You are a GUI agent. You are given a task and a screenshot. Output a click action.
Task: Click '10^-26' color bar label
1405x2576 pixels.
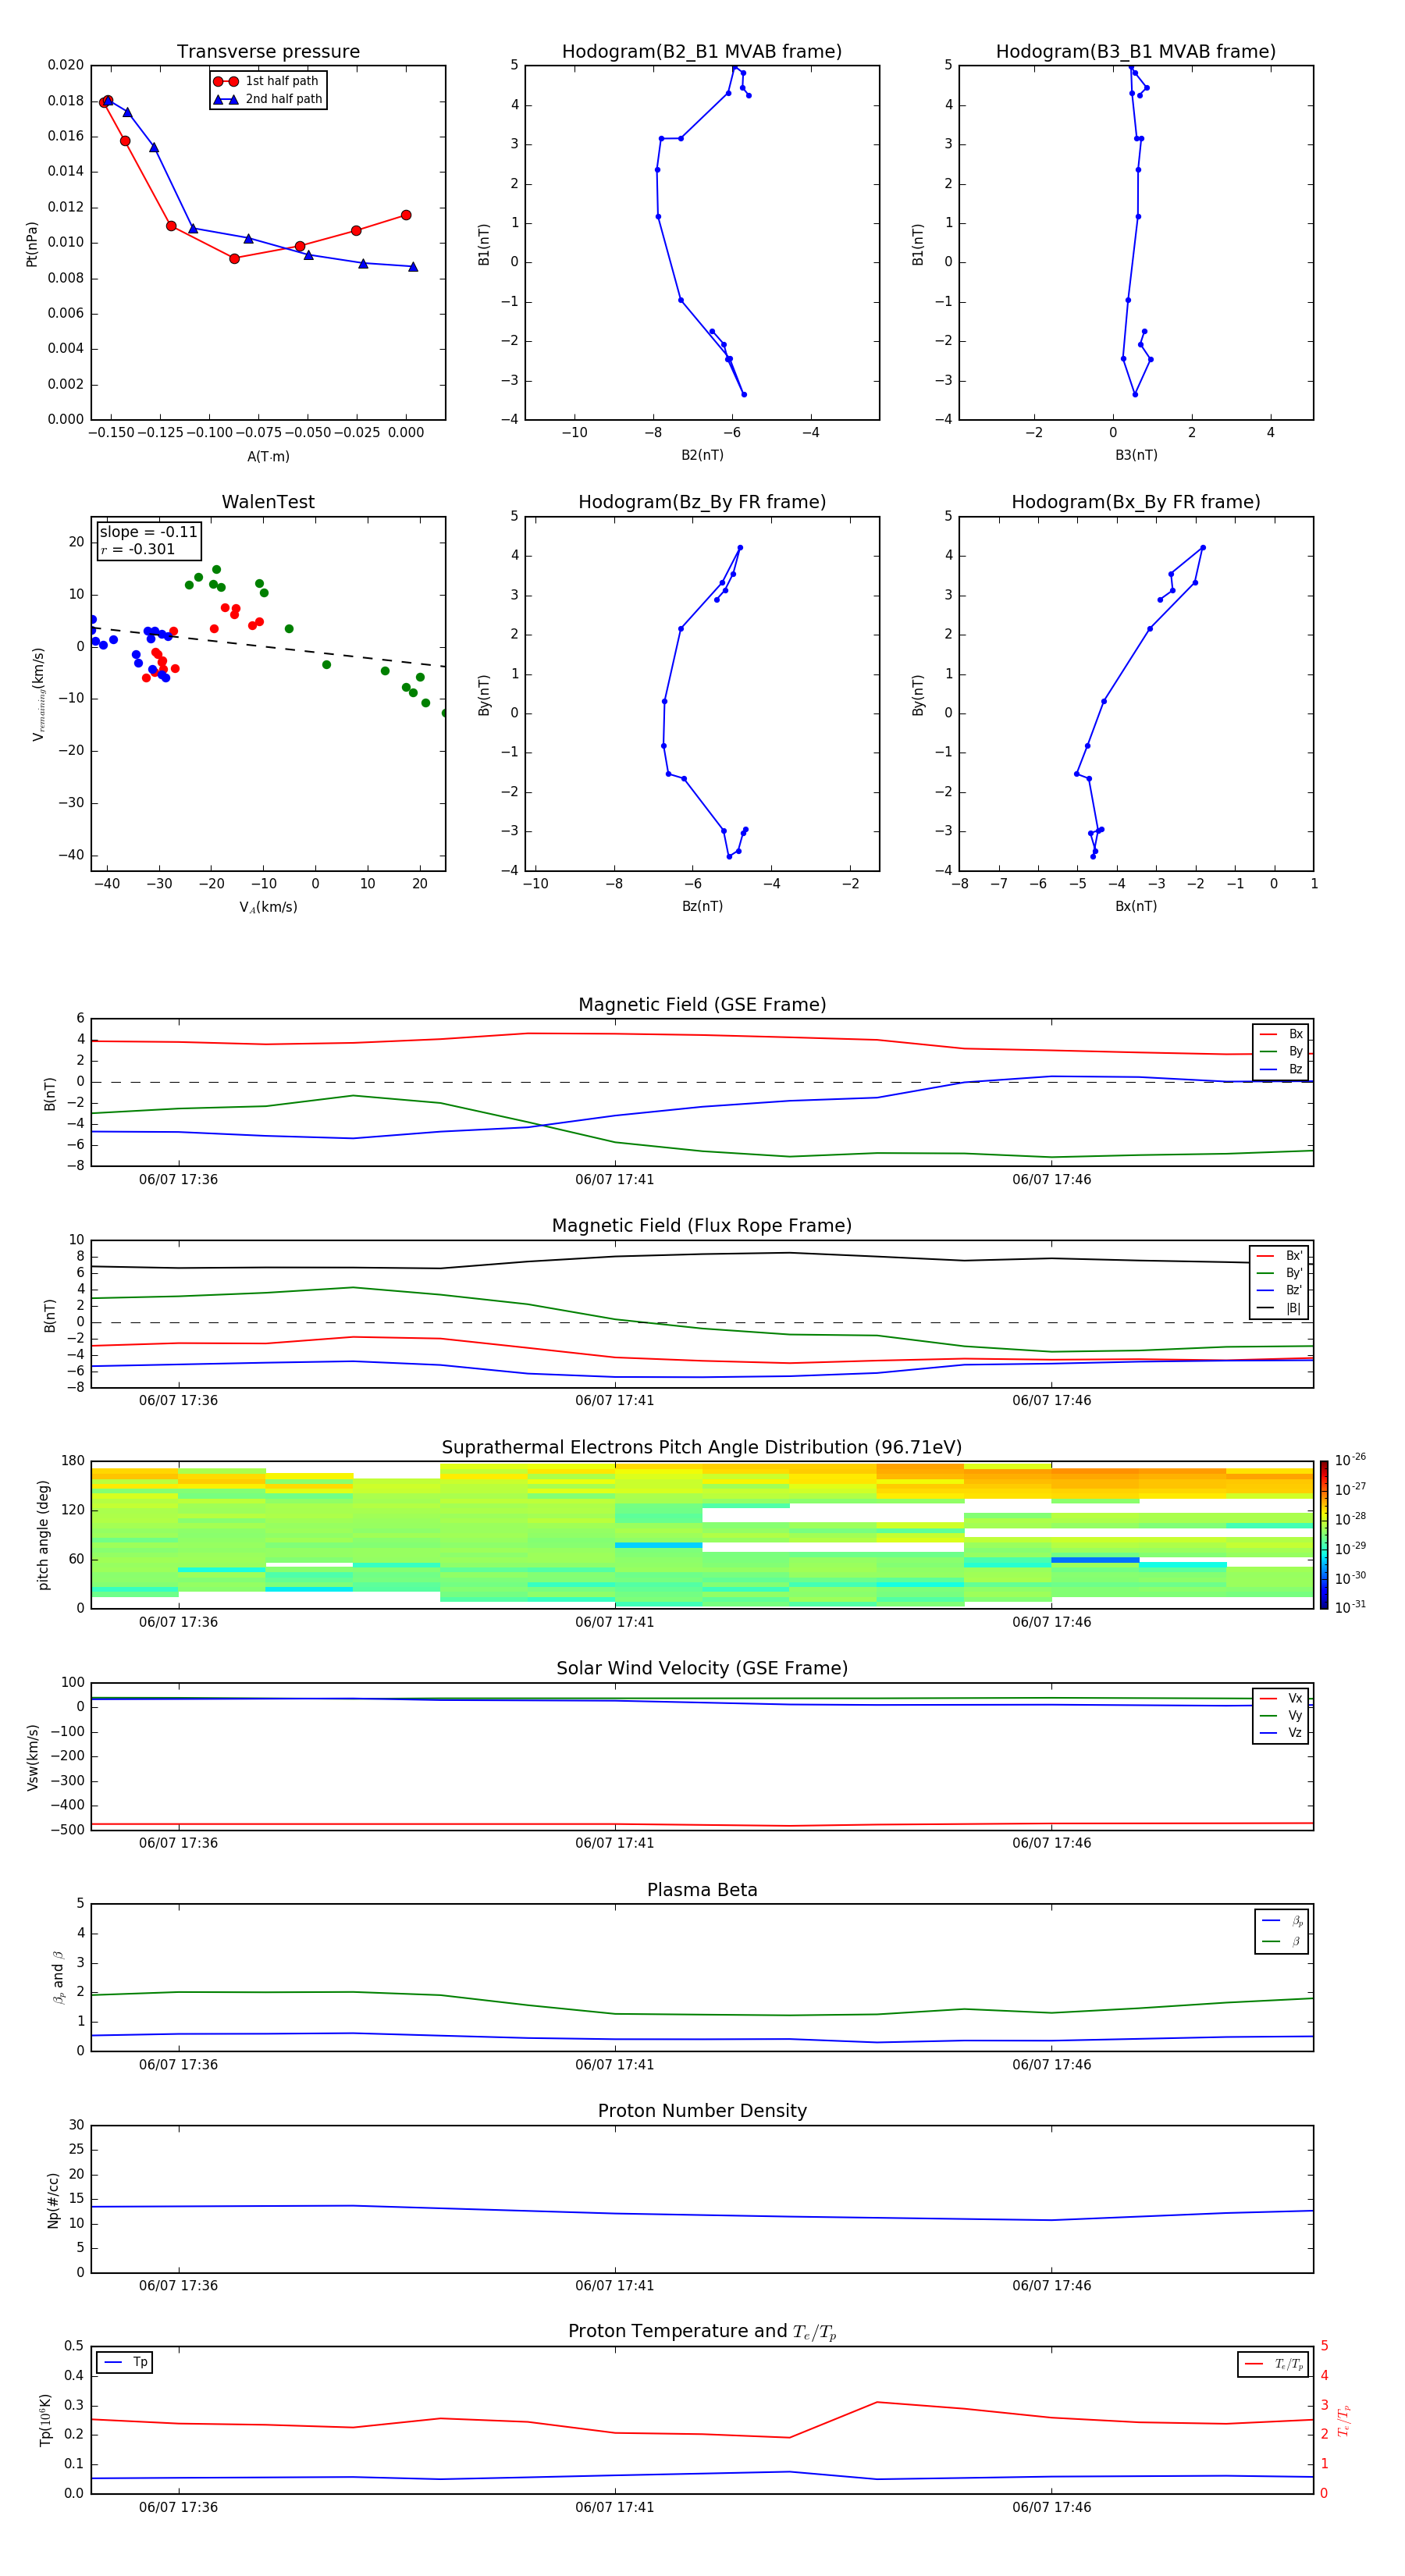[1350, 1460]
